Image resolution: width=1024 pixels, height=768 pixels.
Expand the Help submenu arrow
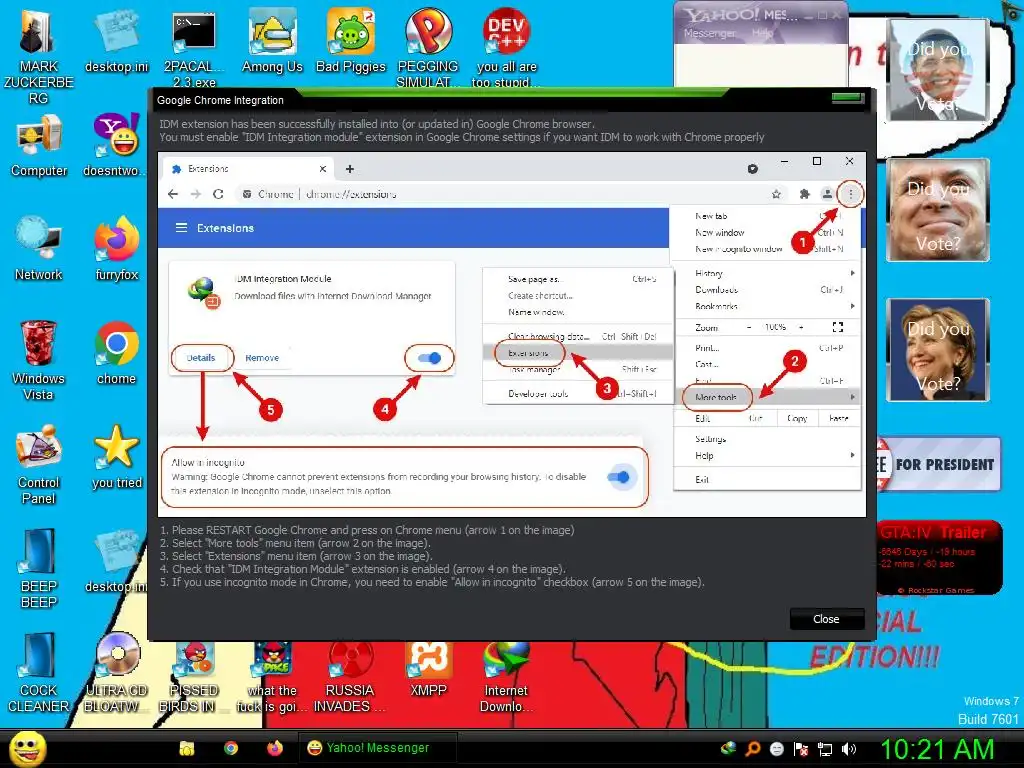(x=852, y=455)
